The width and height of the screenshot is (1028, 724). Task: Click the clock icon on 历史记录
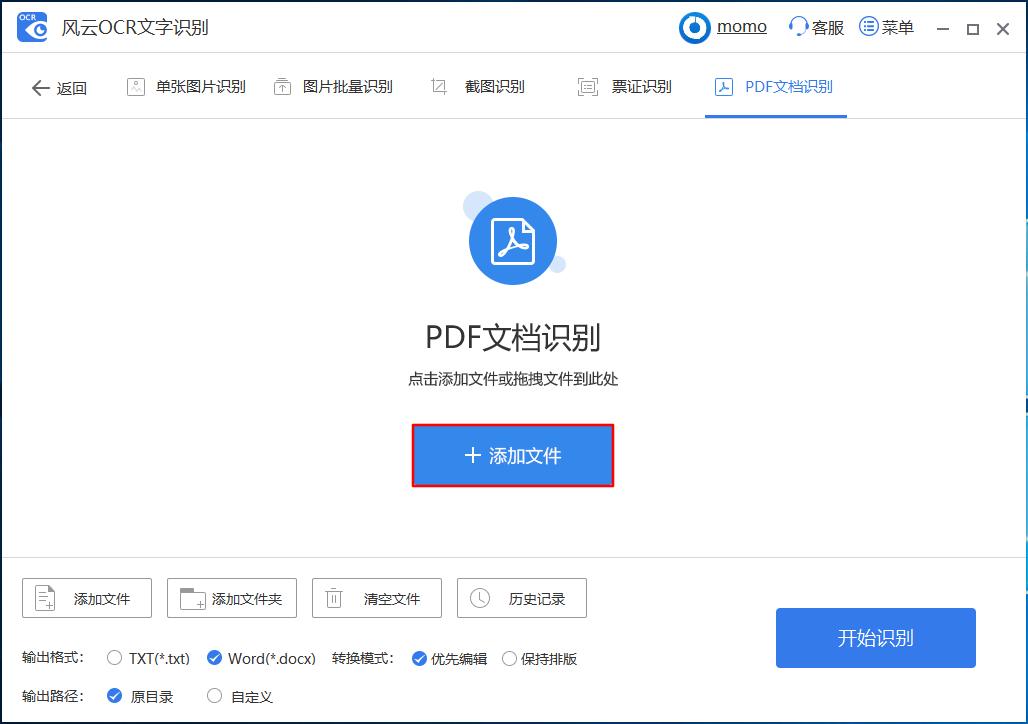click(x=478, y=598)
